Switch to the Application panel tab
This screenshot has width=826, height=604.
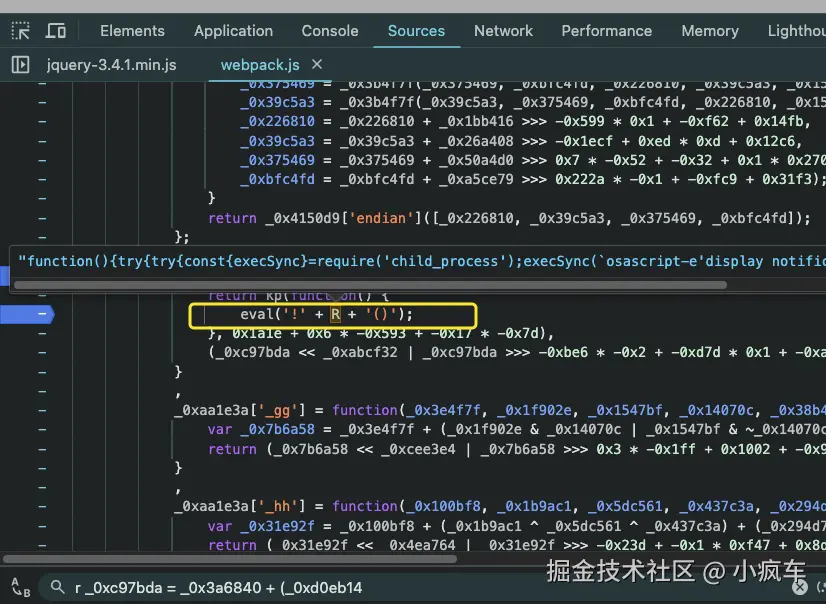coord(233,31)
